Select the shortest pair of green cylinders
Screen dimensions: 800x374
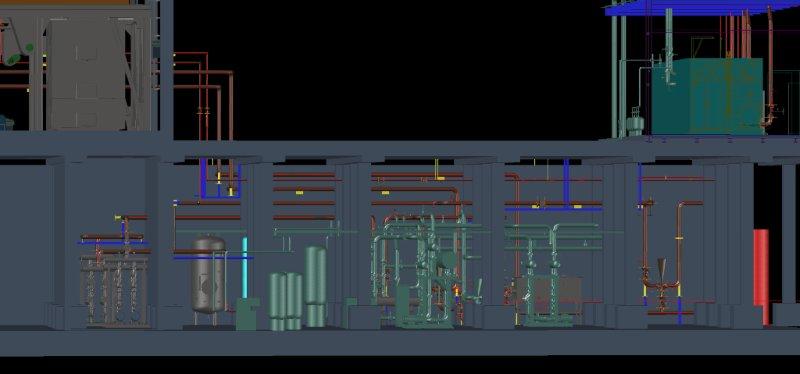tap(286, 301)
